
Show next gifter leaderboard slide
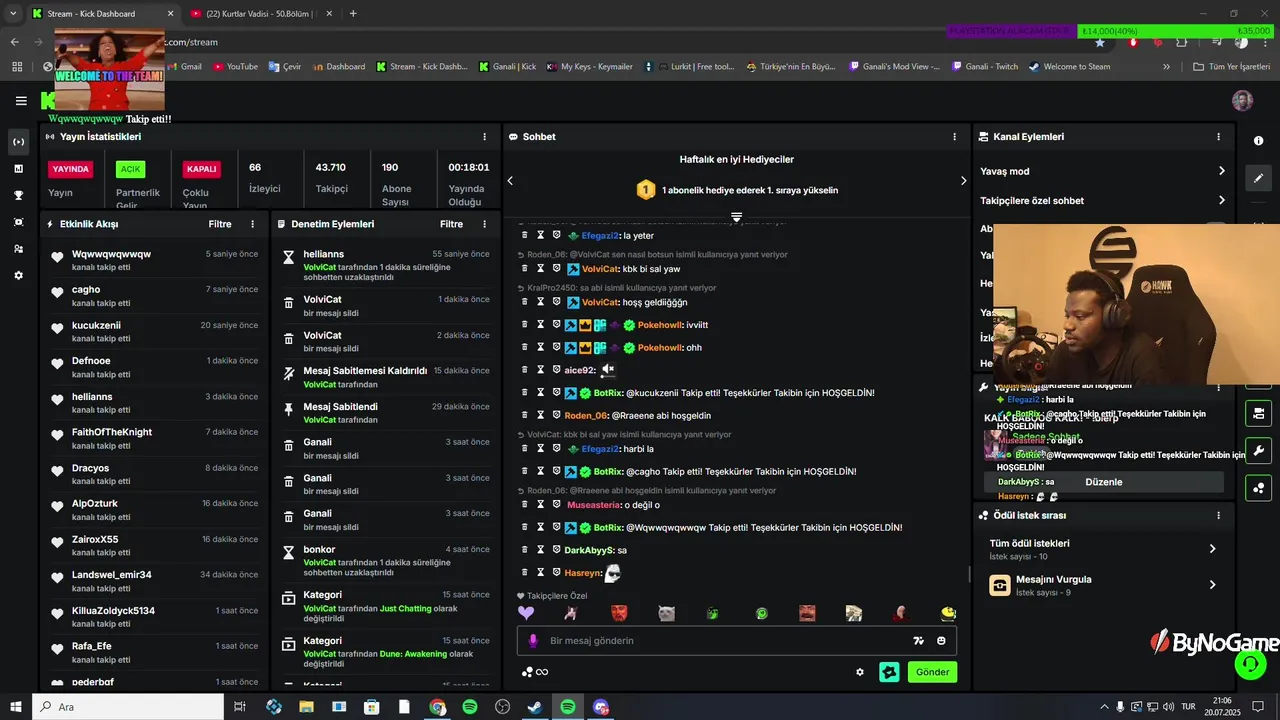(x=963, y=181)
